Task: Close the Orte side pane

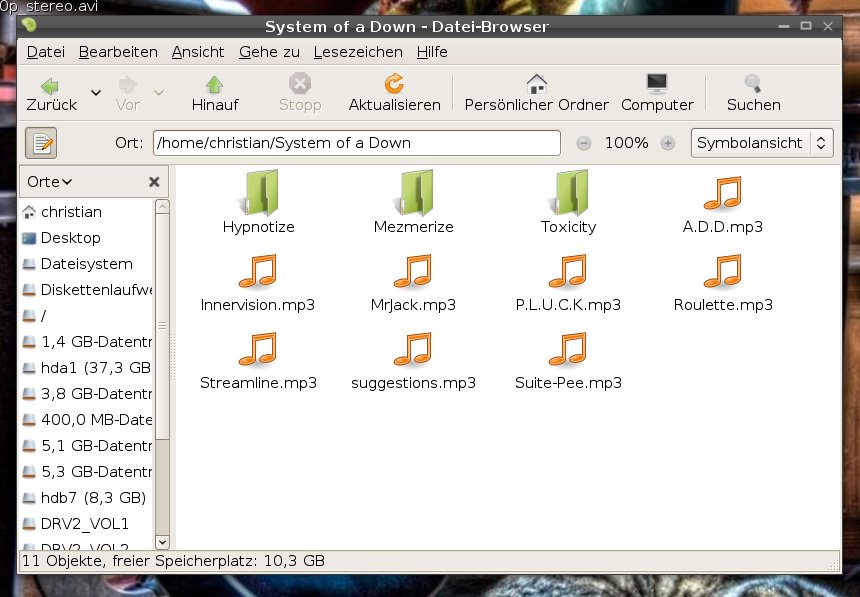Action: pyautogui.click(x=154, y=182)
